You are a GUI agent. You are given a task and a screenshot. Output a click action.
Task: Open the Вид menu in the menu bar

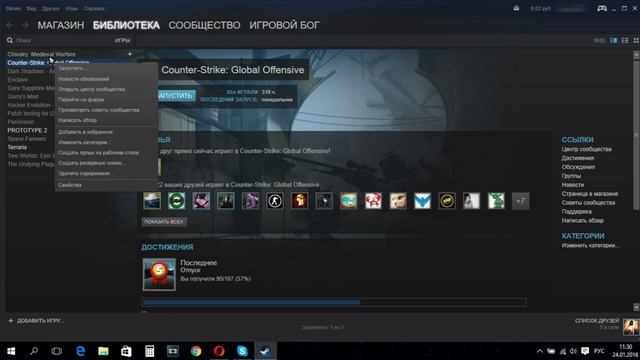click(31, 9)
